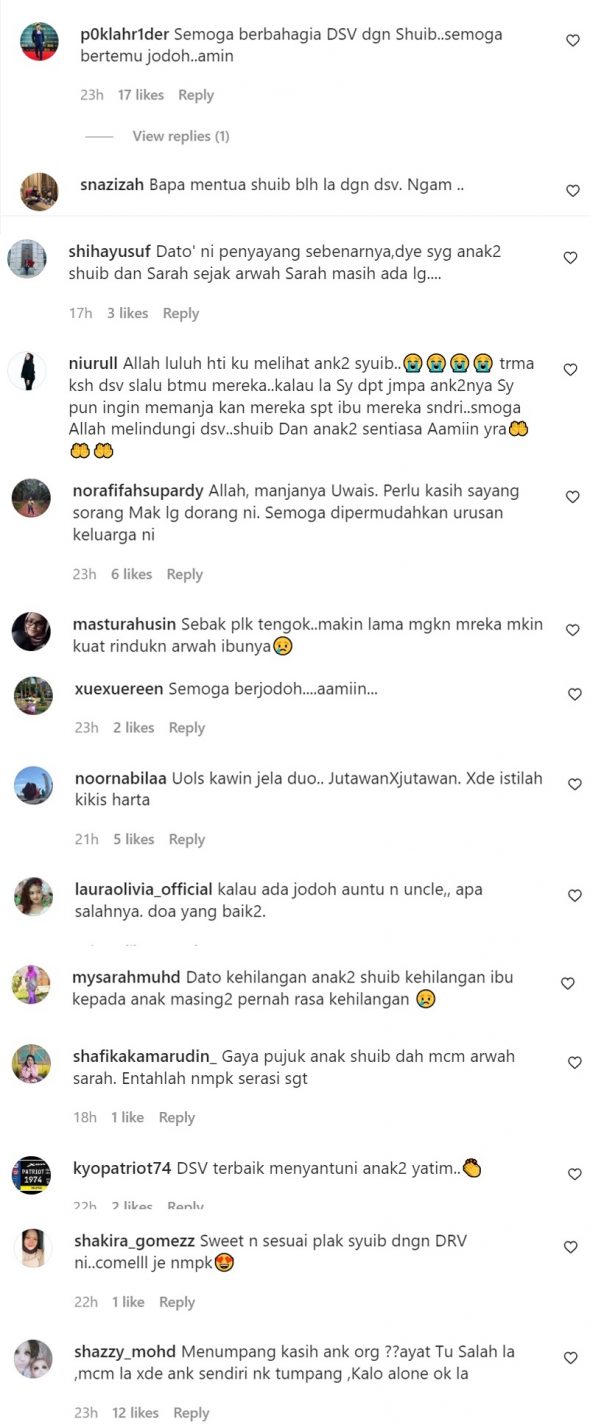Image resolution: width=590 pixels, height=1425 pixels.
Task: Heart shazzy_mohd's comment
Action: [570, 1358]
